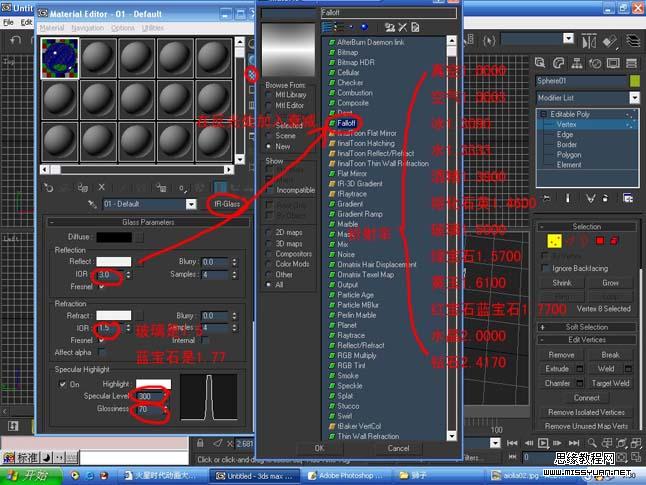Select Scene browse-from radio button
646x485 pixels.
click(269, 136)
